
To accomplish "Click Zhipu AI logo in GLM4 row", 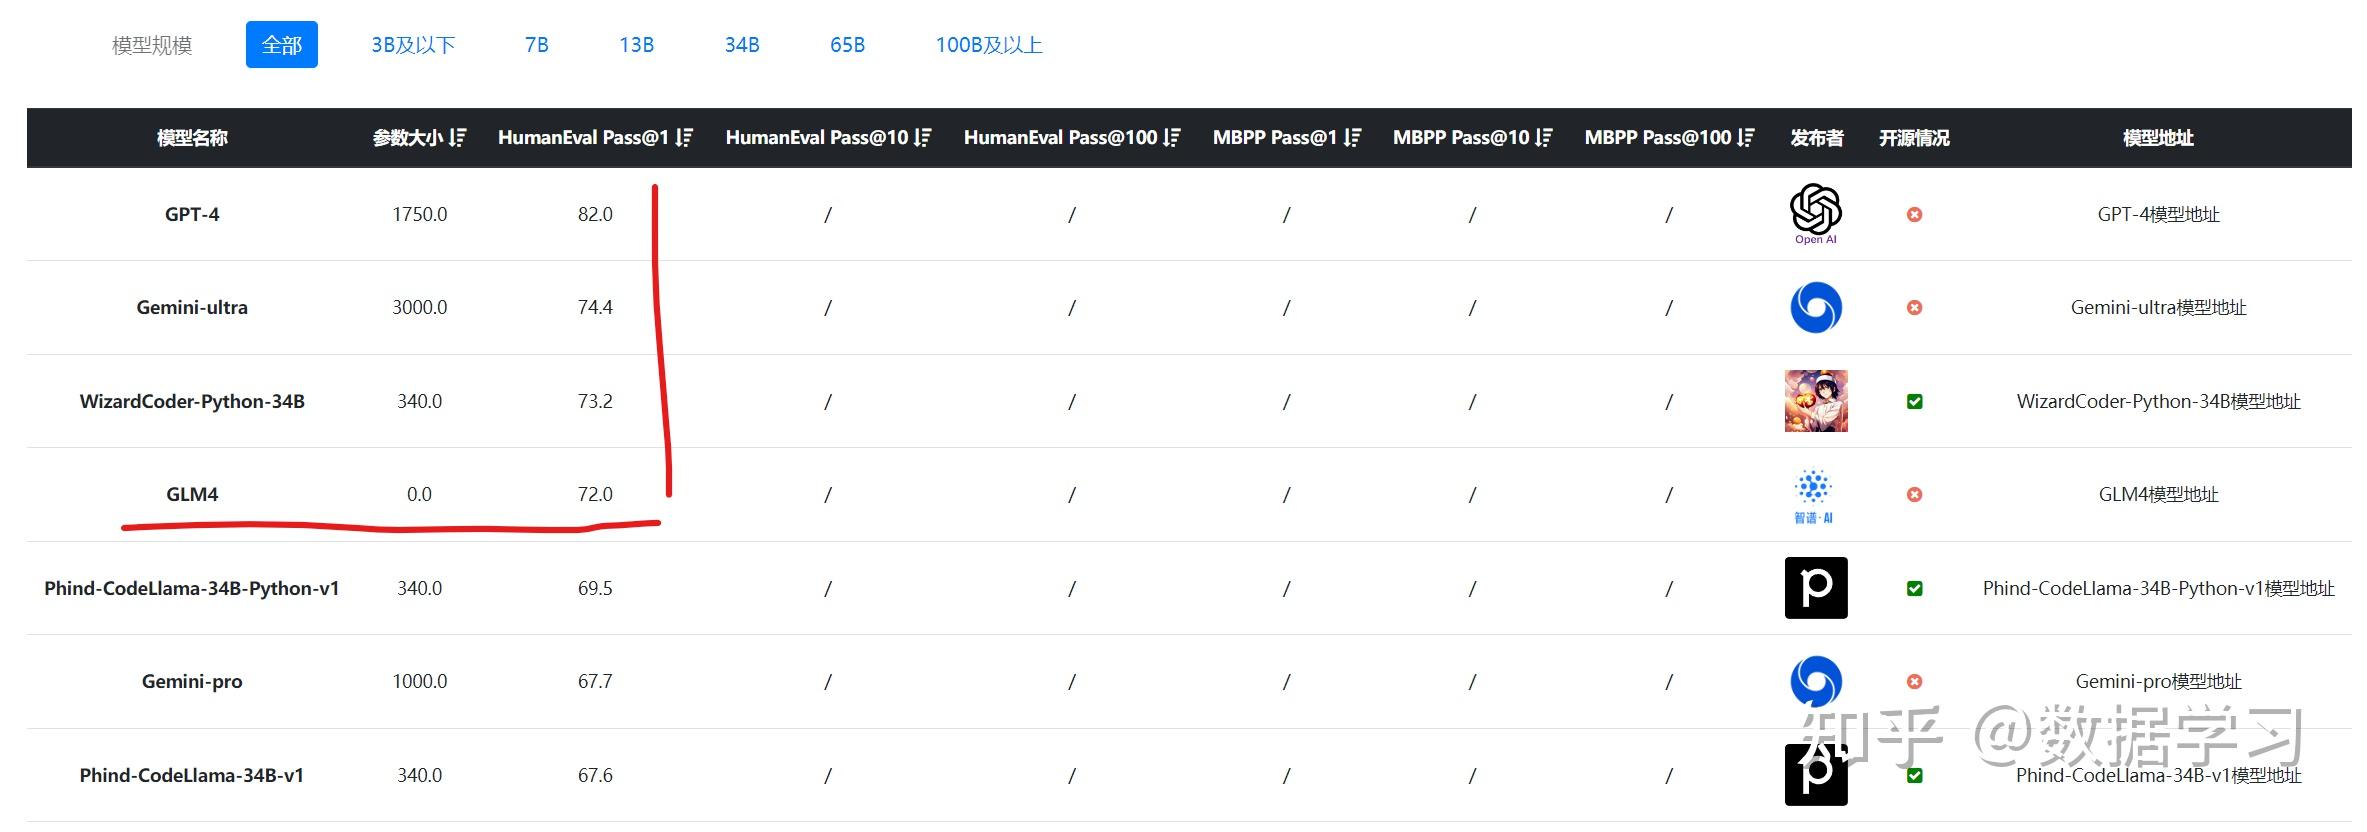I will click(1813, 494).
